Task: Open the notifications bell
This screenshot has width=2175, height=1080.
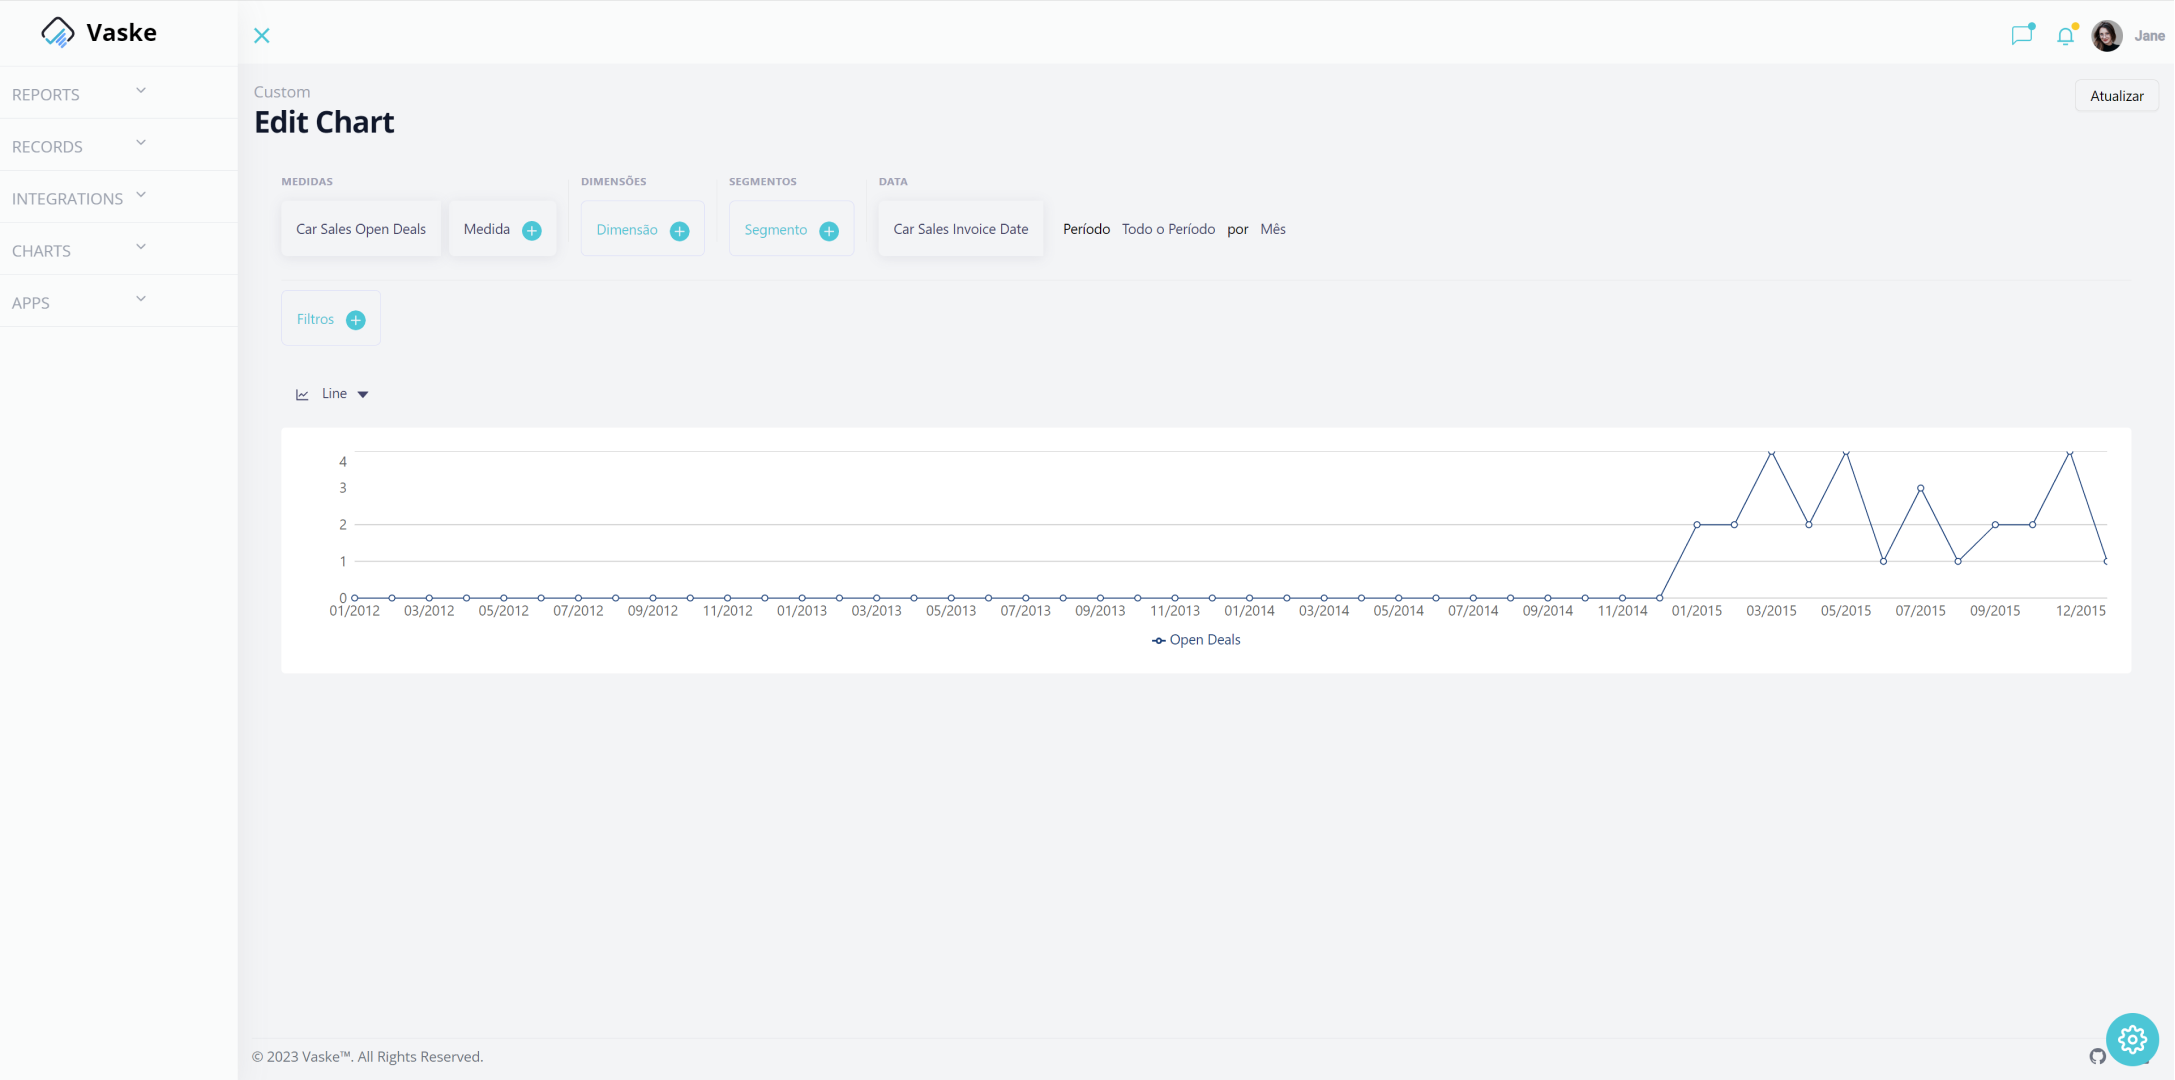Action: tap(2065, 36)
